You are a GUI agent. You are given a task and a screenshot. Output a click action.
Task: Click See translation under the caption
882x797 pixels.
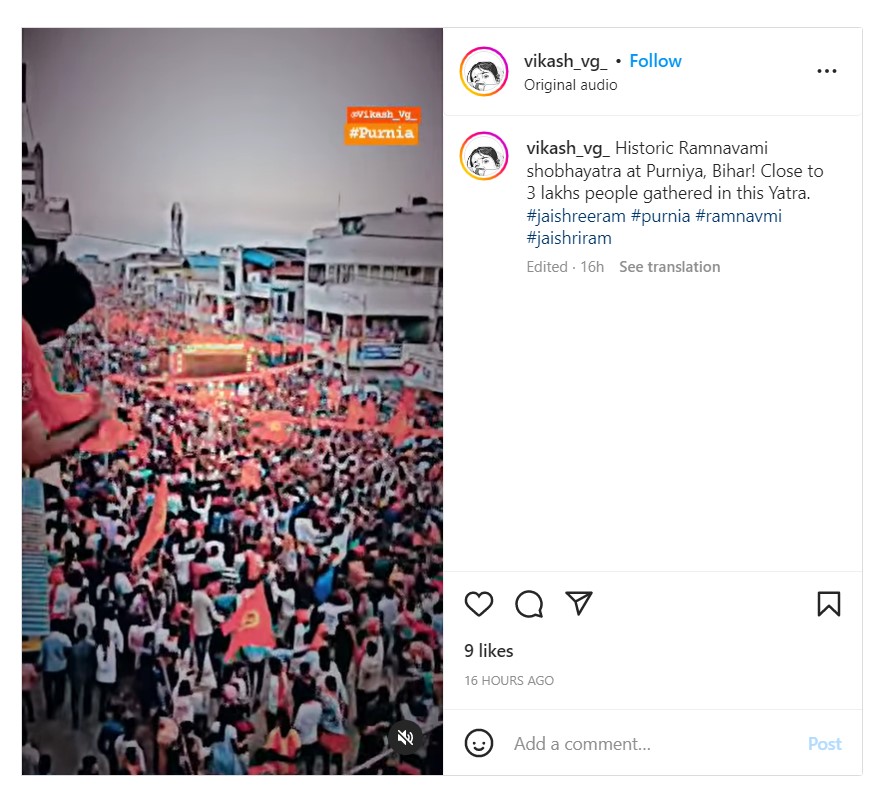669,267
